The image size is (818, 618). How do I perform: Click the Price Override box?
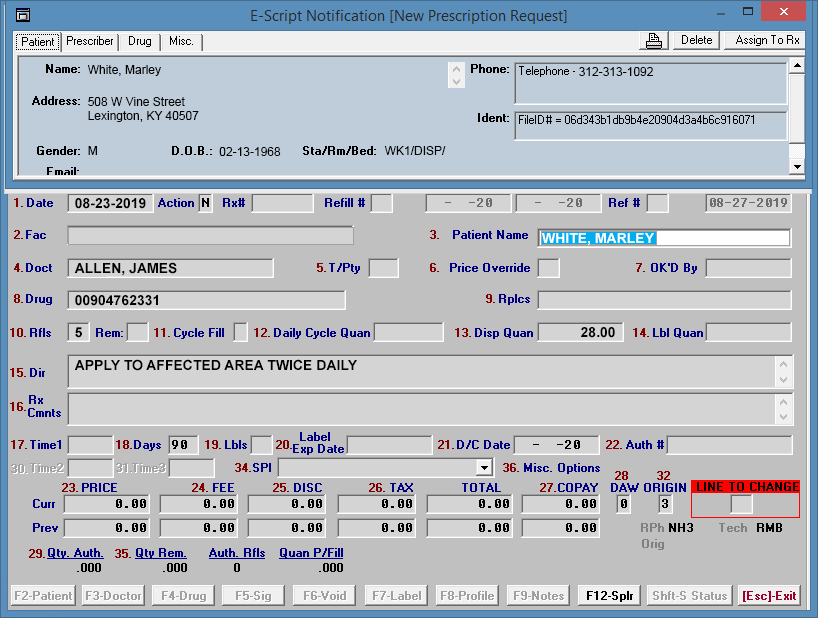(548, 268)
